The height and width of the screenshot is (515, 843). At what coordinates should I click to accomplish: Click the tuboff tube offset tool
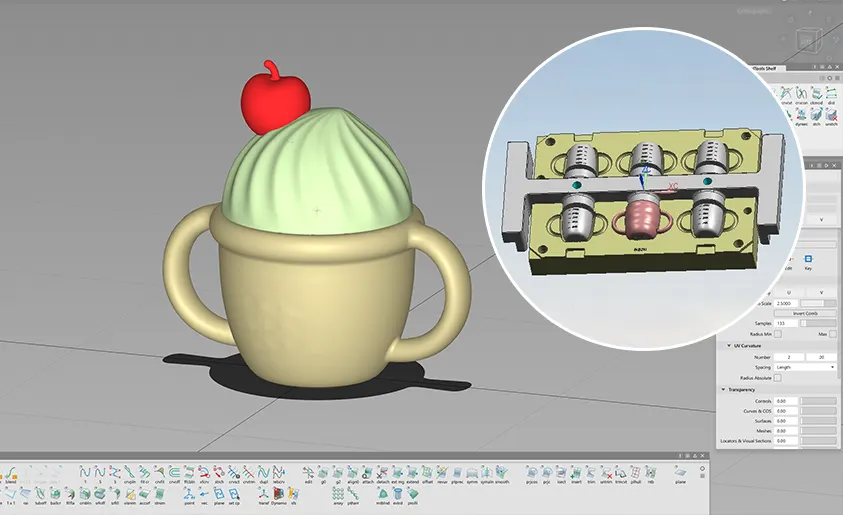point(41,497)
